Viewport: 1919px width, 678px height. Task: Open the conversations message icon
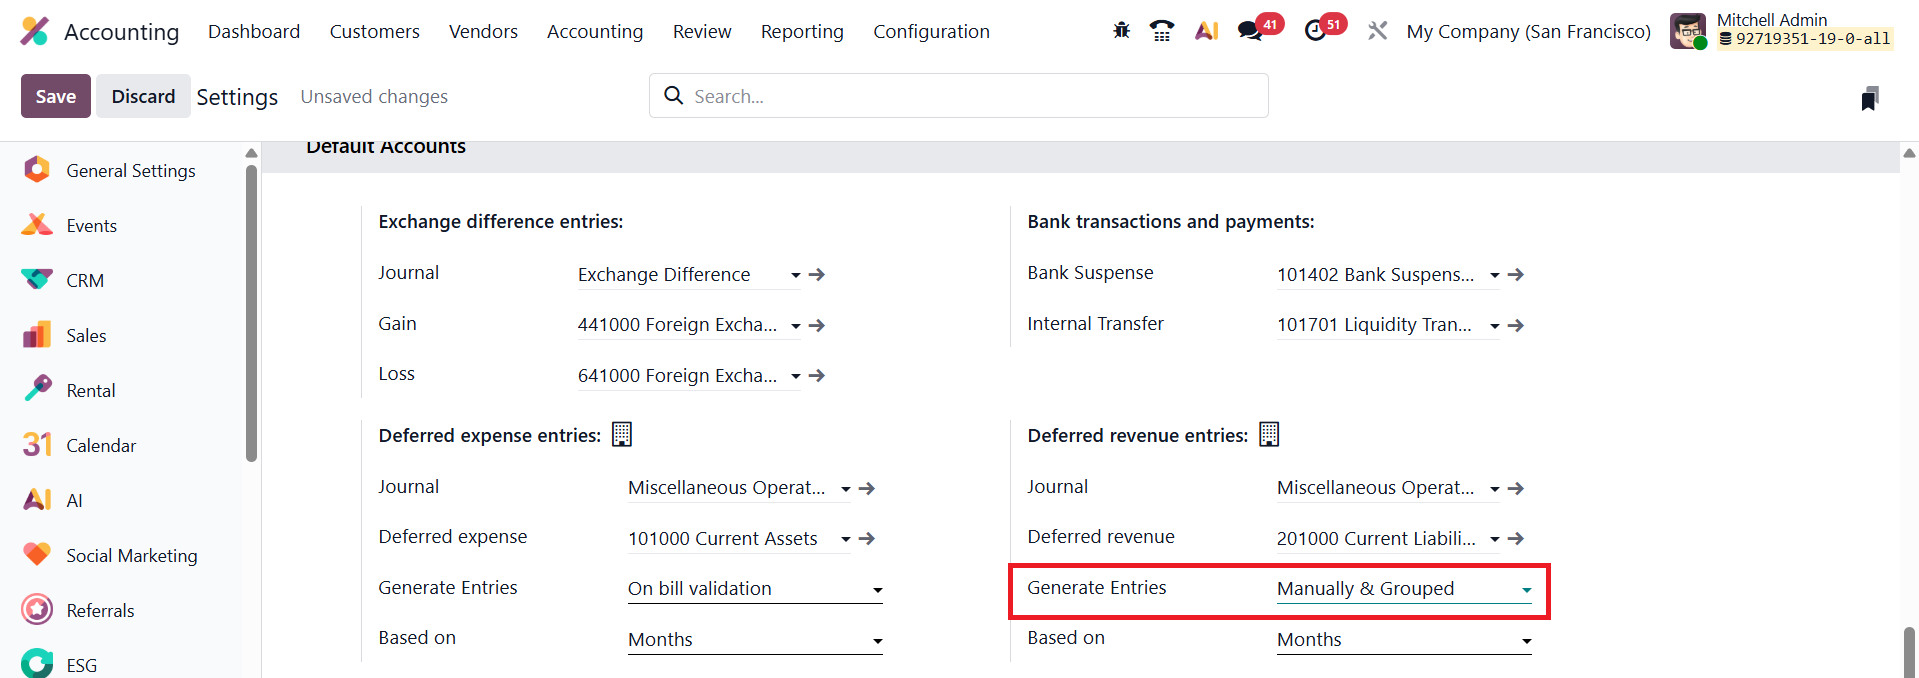[x=1250, y=31]
